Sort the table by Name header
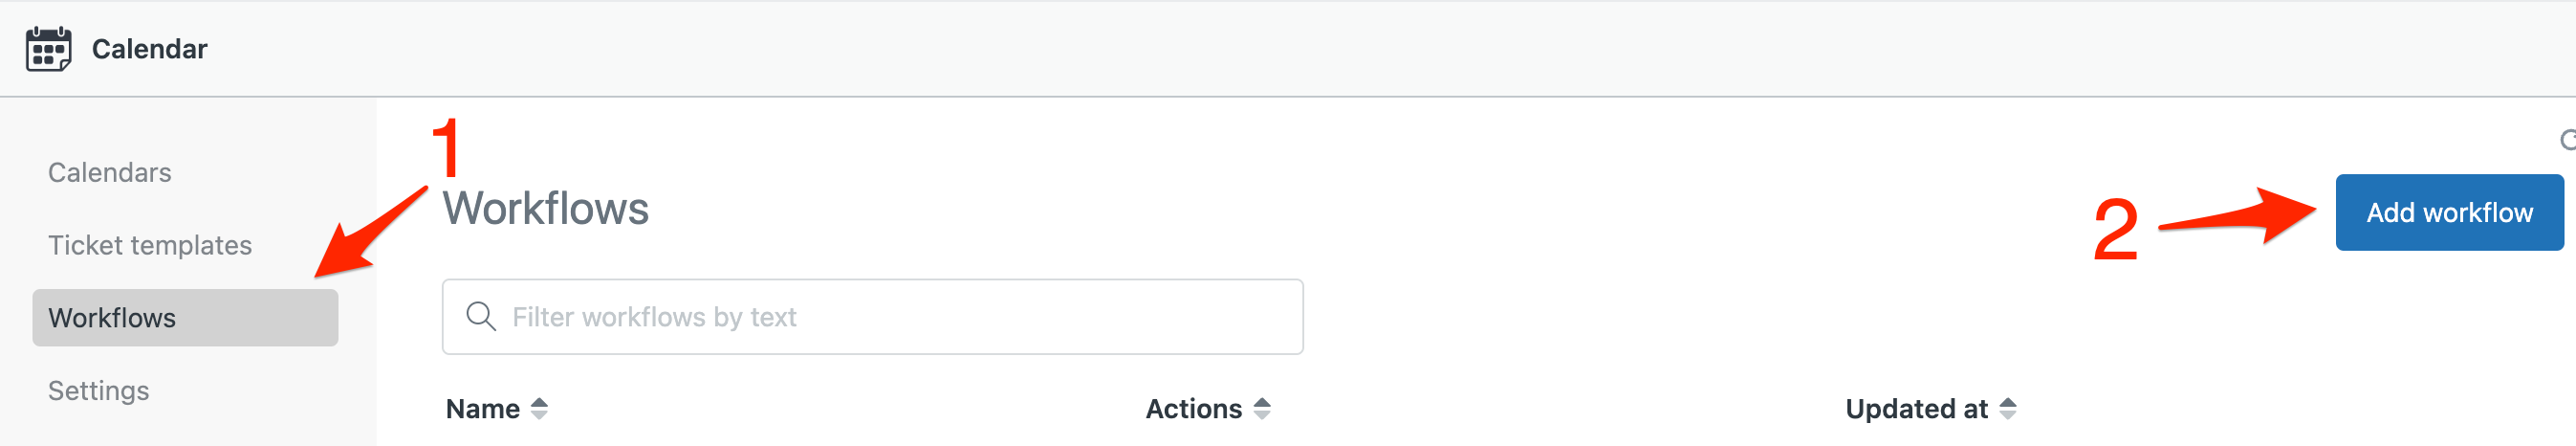This screenshot has height=446, width=2576. pyautogui.click(x=483, y=408)
